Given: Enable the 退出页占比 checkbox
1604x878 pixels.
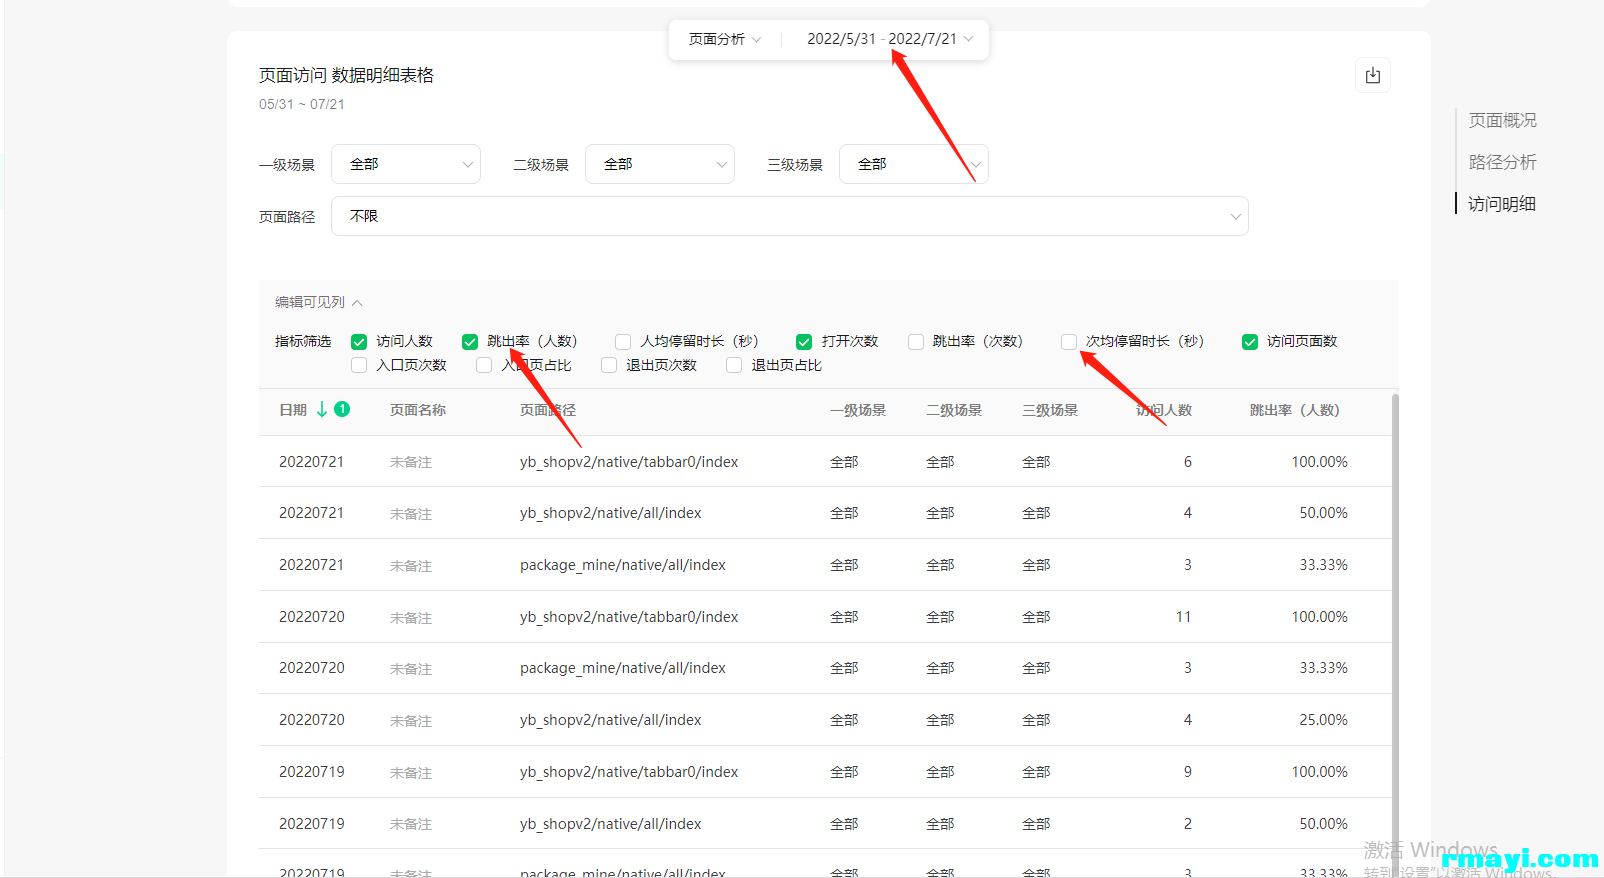Looking at the screenshot, I should click(x=734, y=366).
